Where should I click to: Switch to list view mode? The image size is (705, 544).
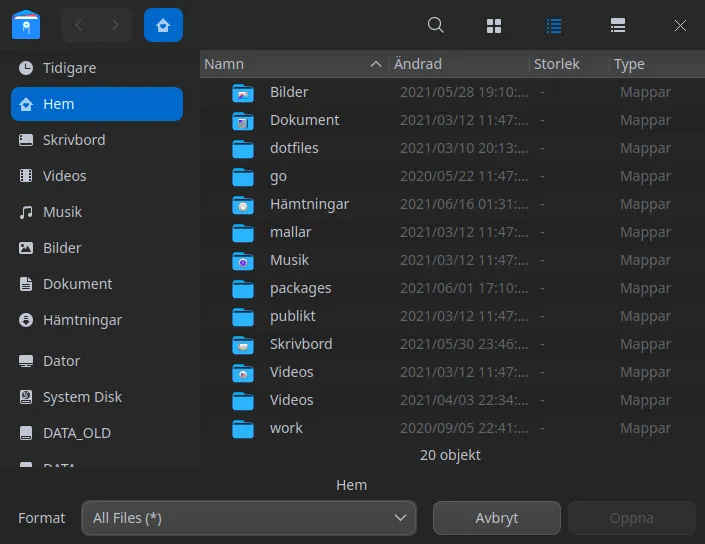[x=554, y=25]
